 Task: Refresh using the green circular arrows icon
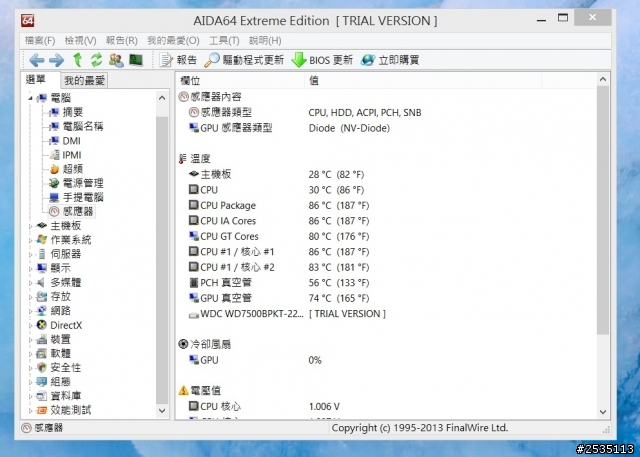click(96, 60)
